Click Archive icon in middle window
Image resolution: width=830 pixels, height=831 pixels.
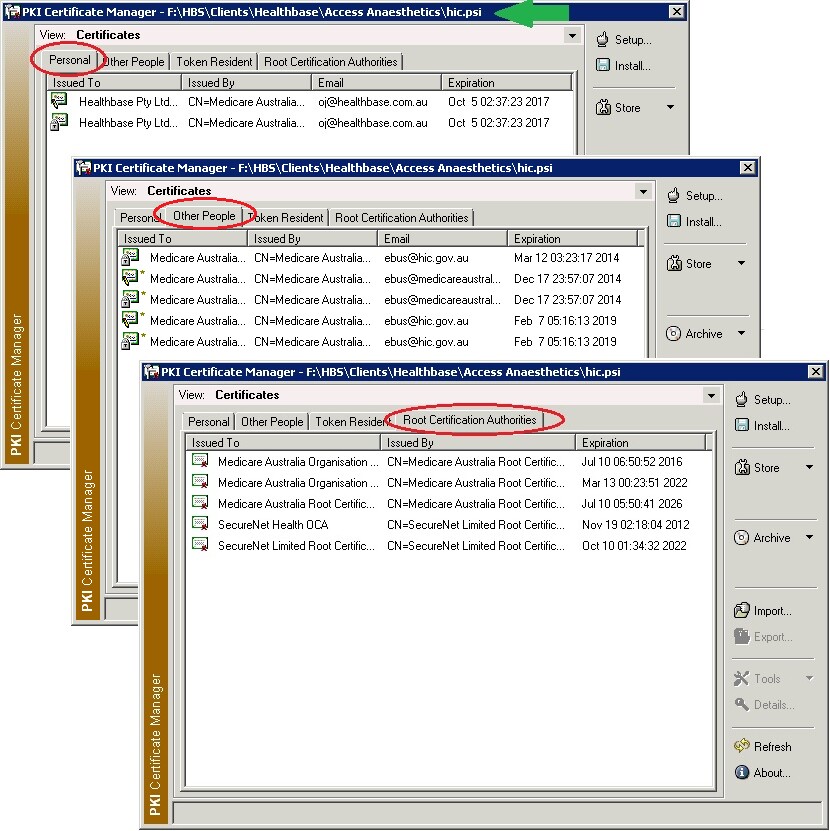[x=673, y=333]
